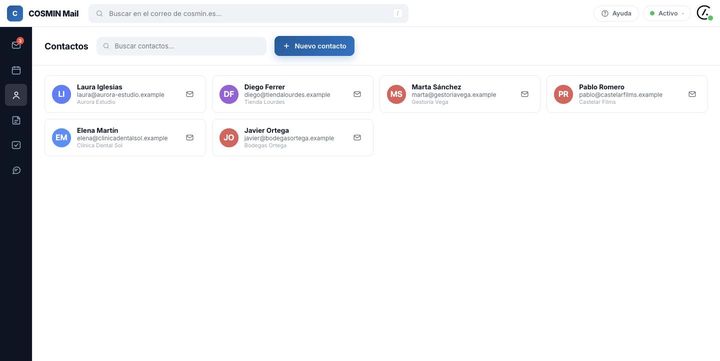
Task: Click the Ayuda help button
Action: 616,13
